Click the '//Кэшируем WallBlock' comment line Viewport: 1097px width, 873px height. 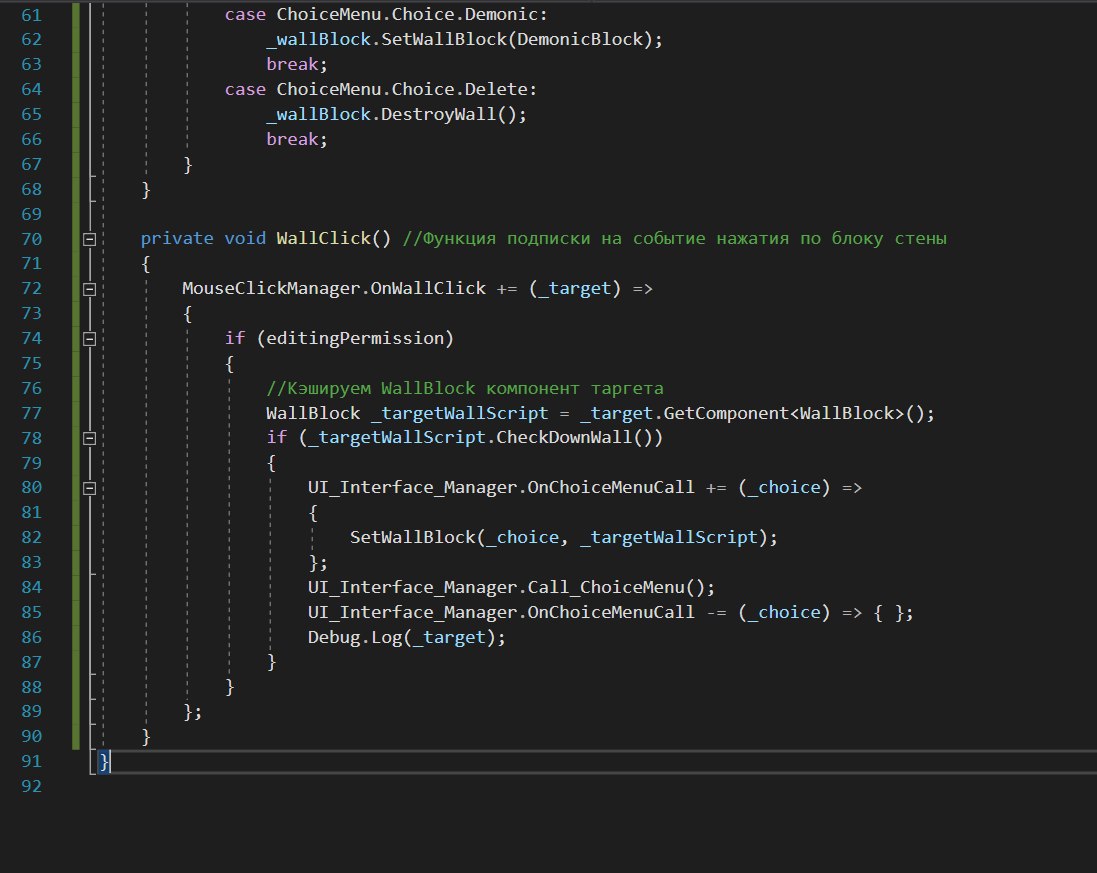pyautogui.click(x=465, y=389)
